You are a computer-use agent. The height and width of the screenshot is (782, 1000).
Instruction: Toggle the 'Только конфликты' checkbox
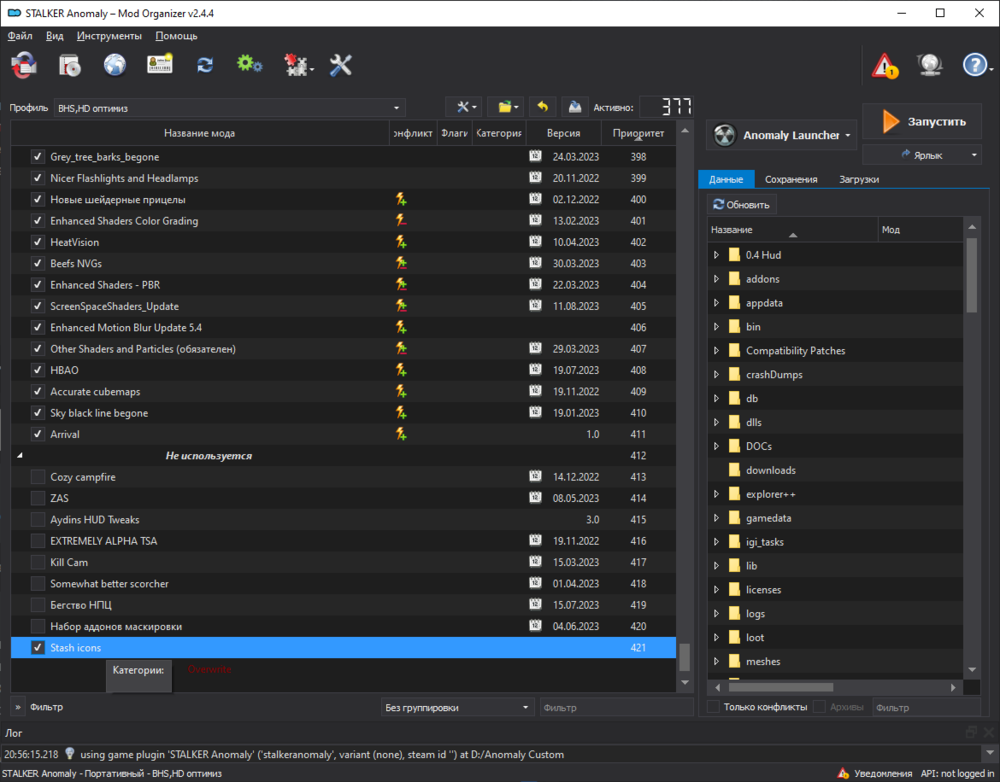(x=713, y=707)
